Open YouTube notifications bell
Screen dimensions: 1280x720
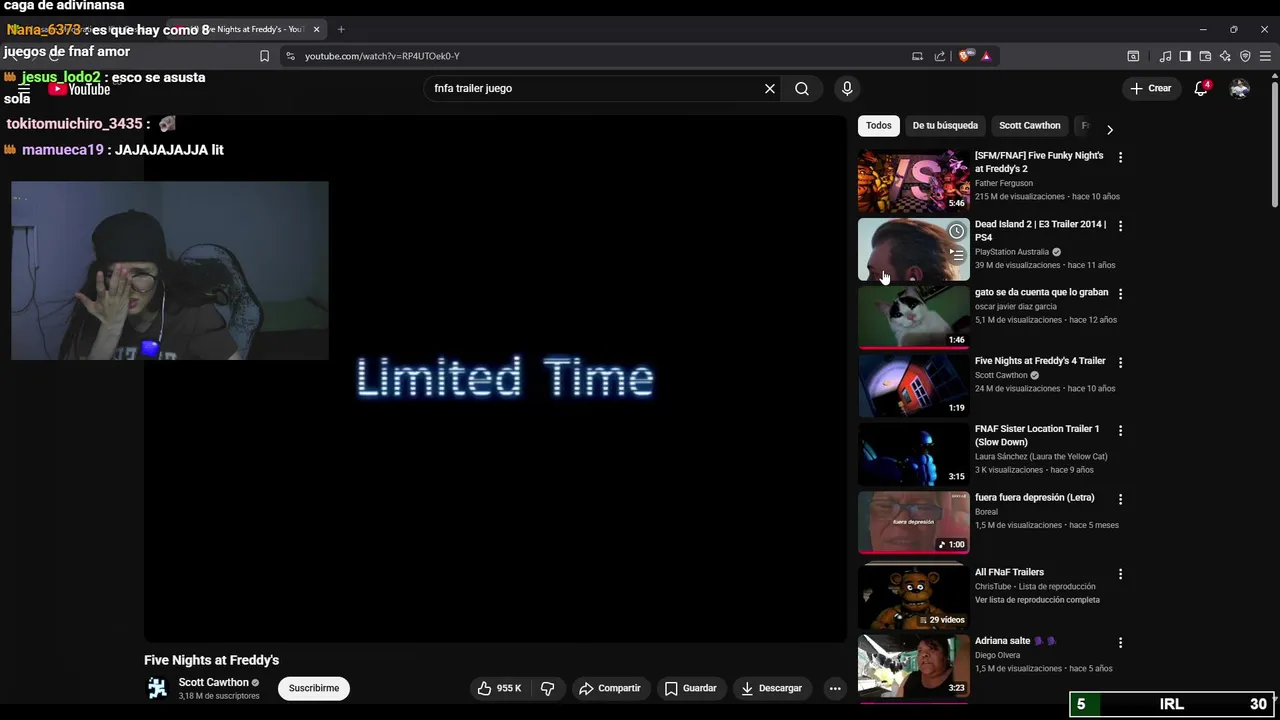[1201, 88]
